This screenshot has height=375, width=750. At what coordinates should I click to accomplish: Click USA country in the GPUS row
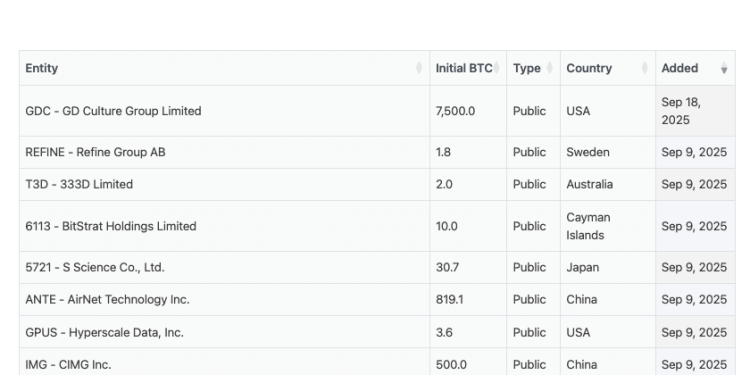(578, 332)
